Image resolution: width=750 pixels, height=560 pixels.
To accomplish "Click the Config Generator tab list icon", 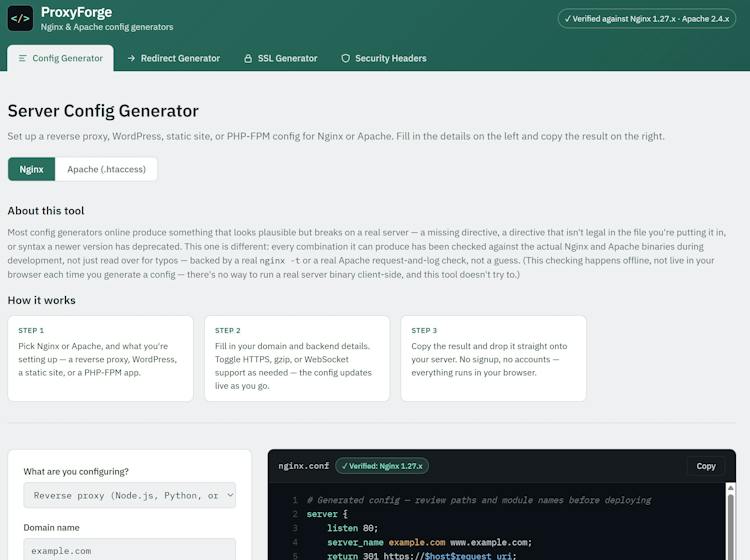I will click(x=22, y=58).
